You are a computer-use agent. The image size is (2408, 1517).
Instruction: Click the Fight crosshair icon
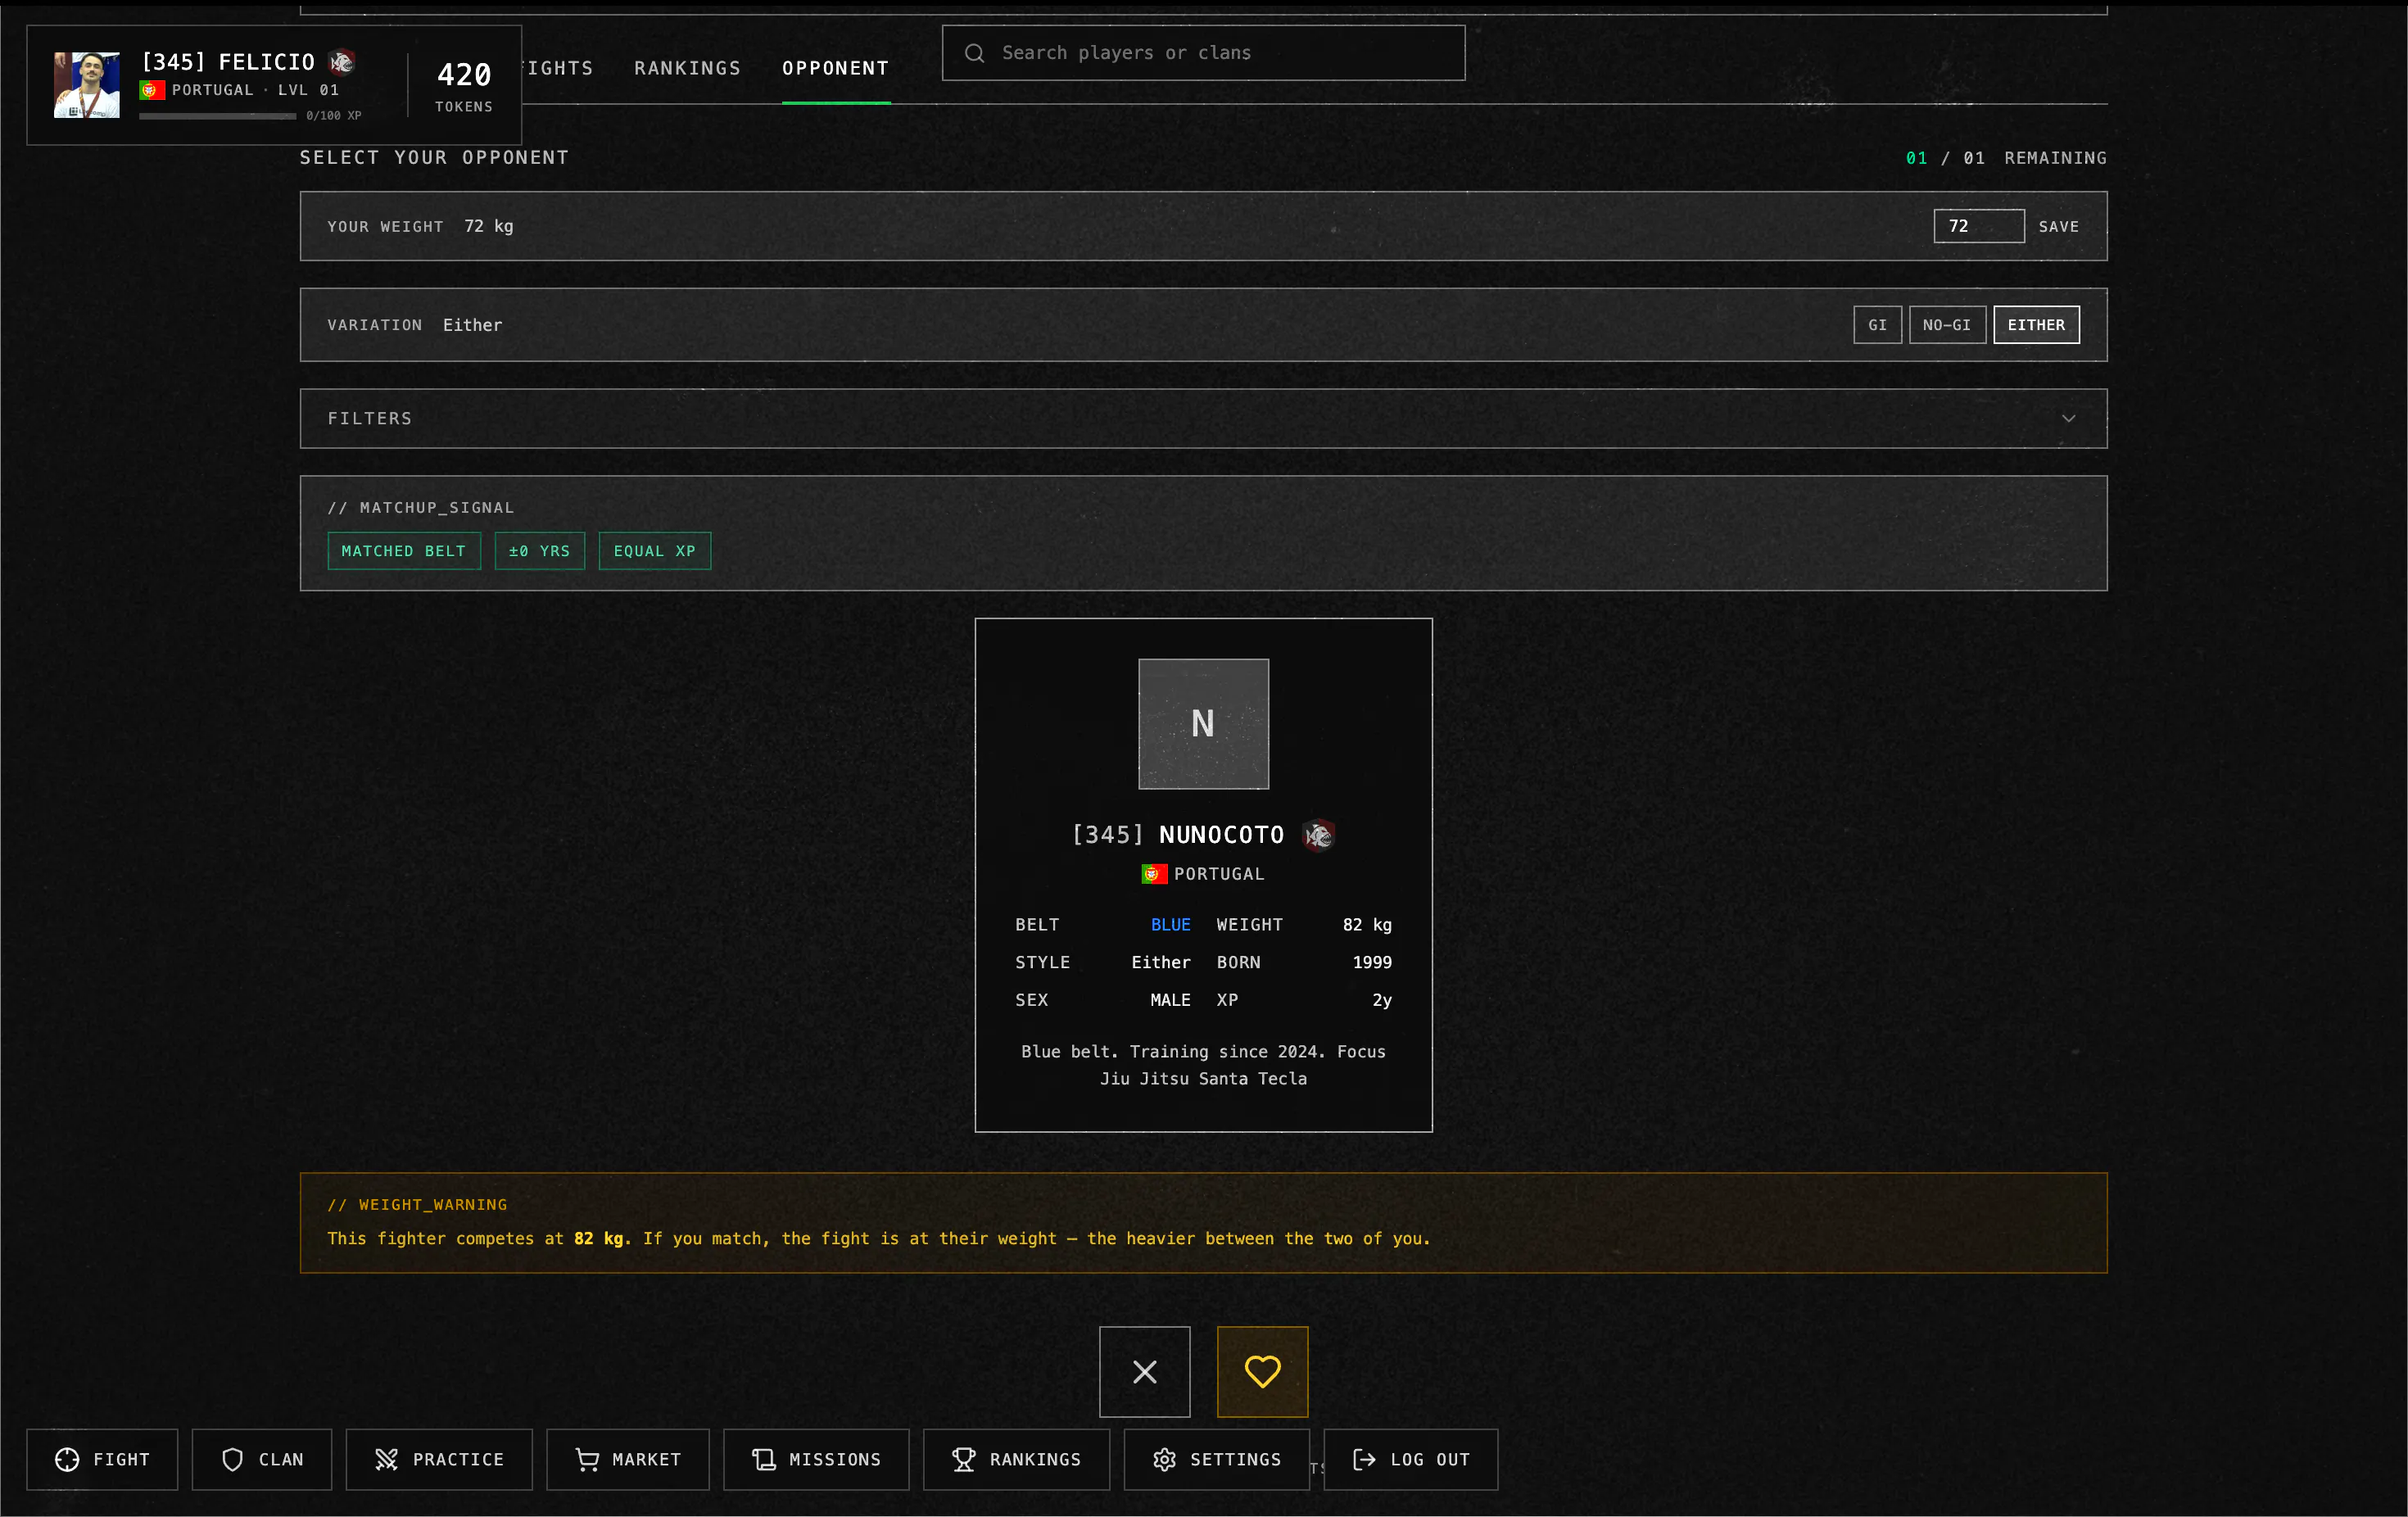point(67,1459)
